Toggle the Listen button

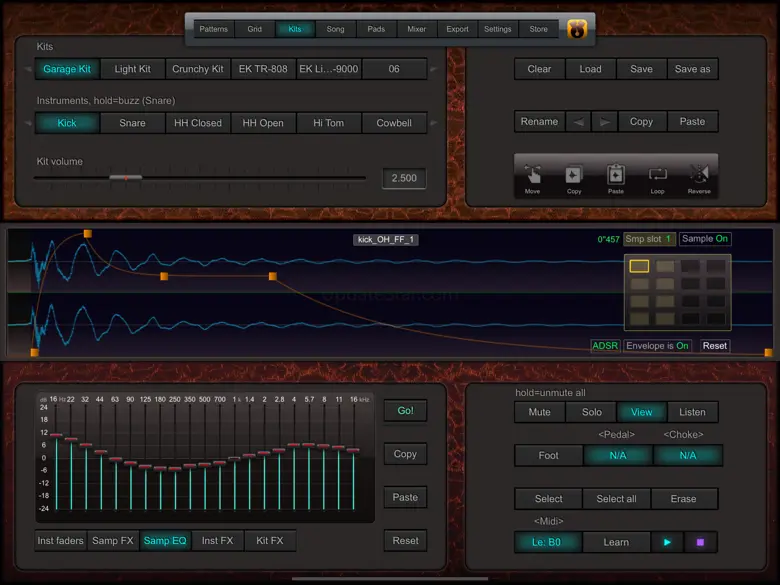[x=692, y=412]
